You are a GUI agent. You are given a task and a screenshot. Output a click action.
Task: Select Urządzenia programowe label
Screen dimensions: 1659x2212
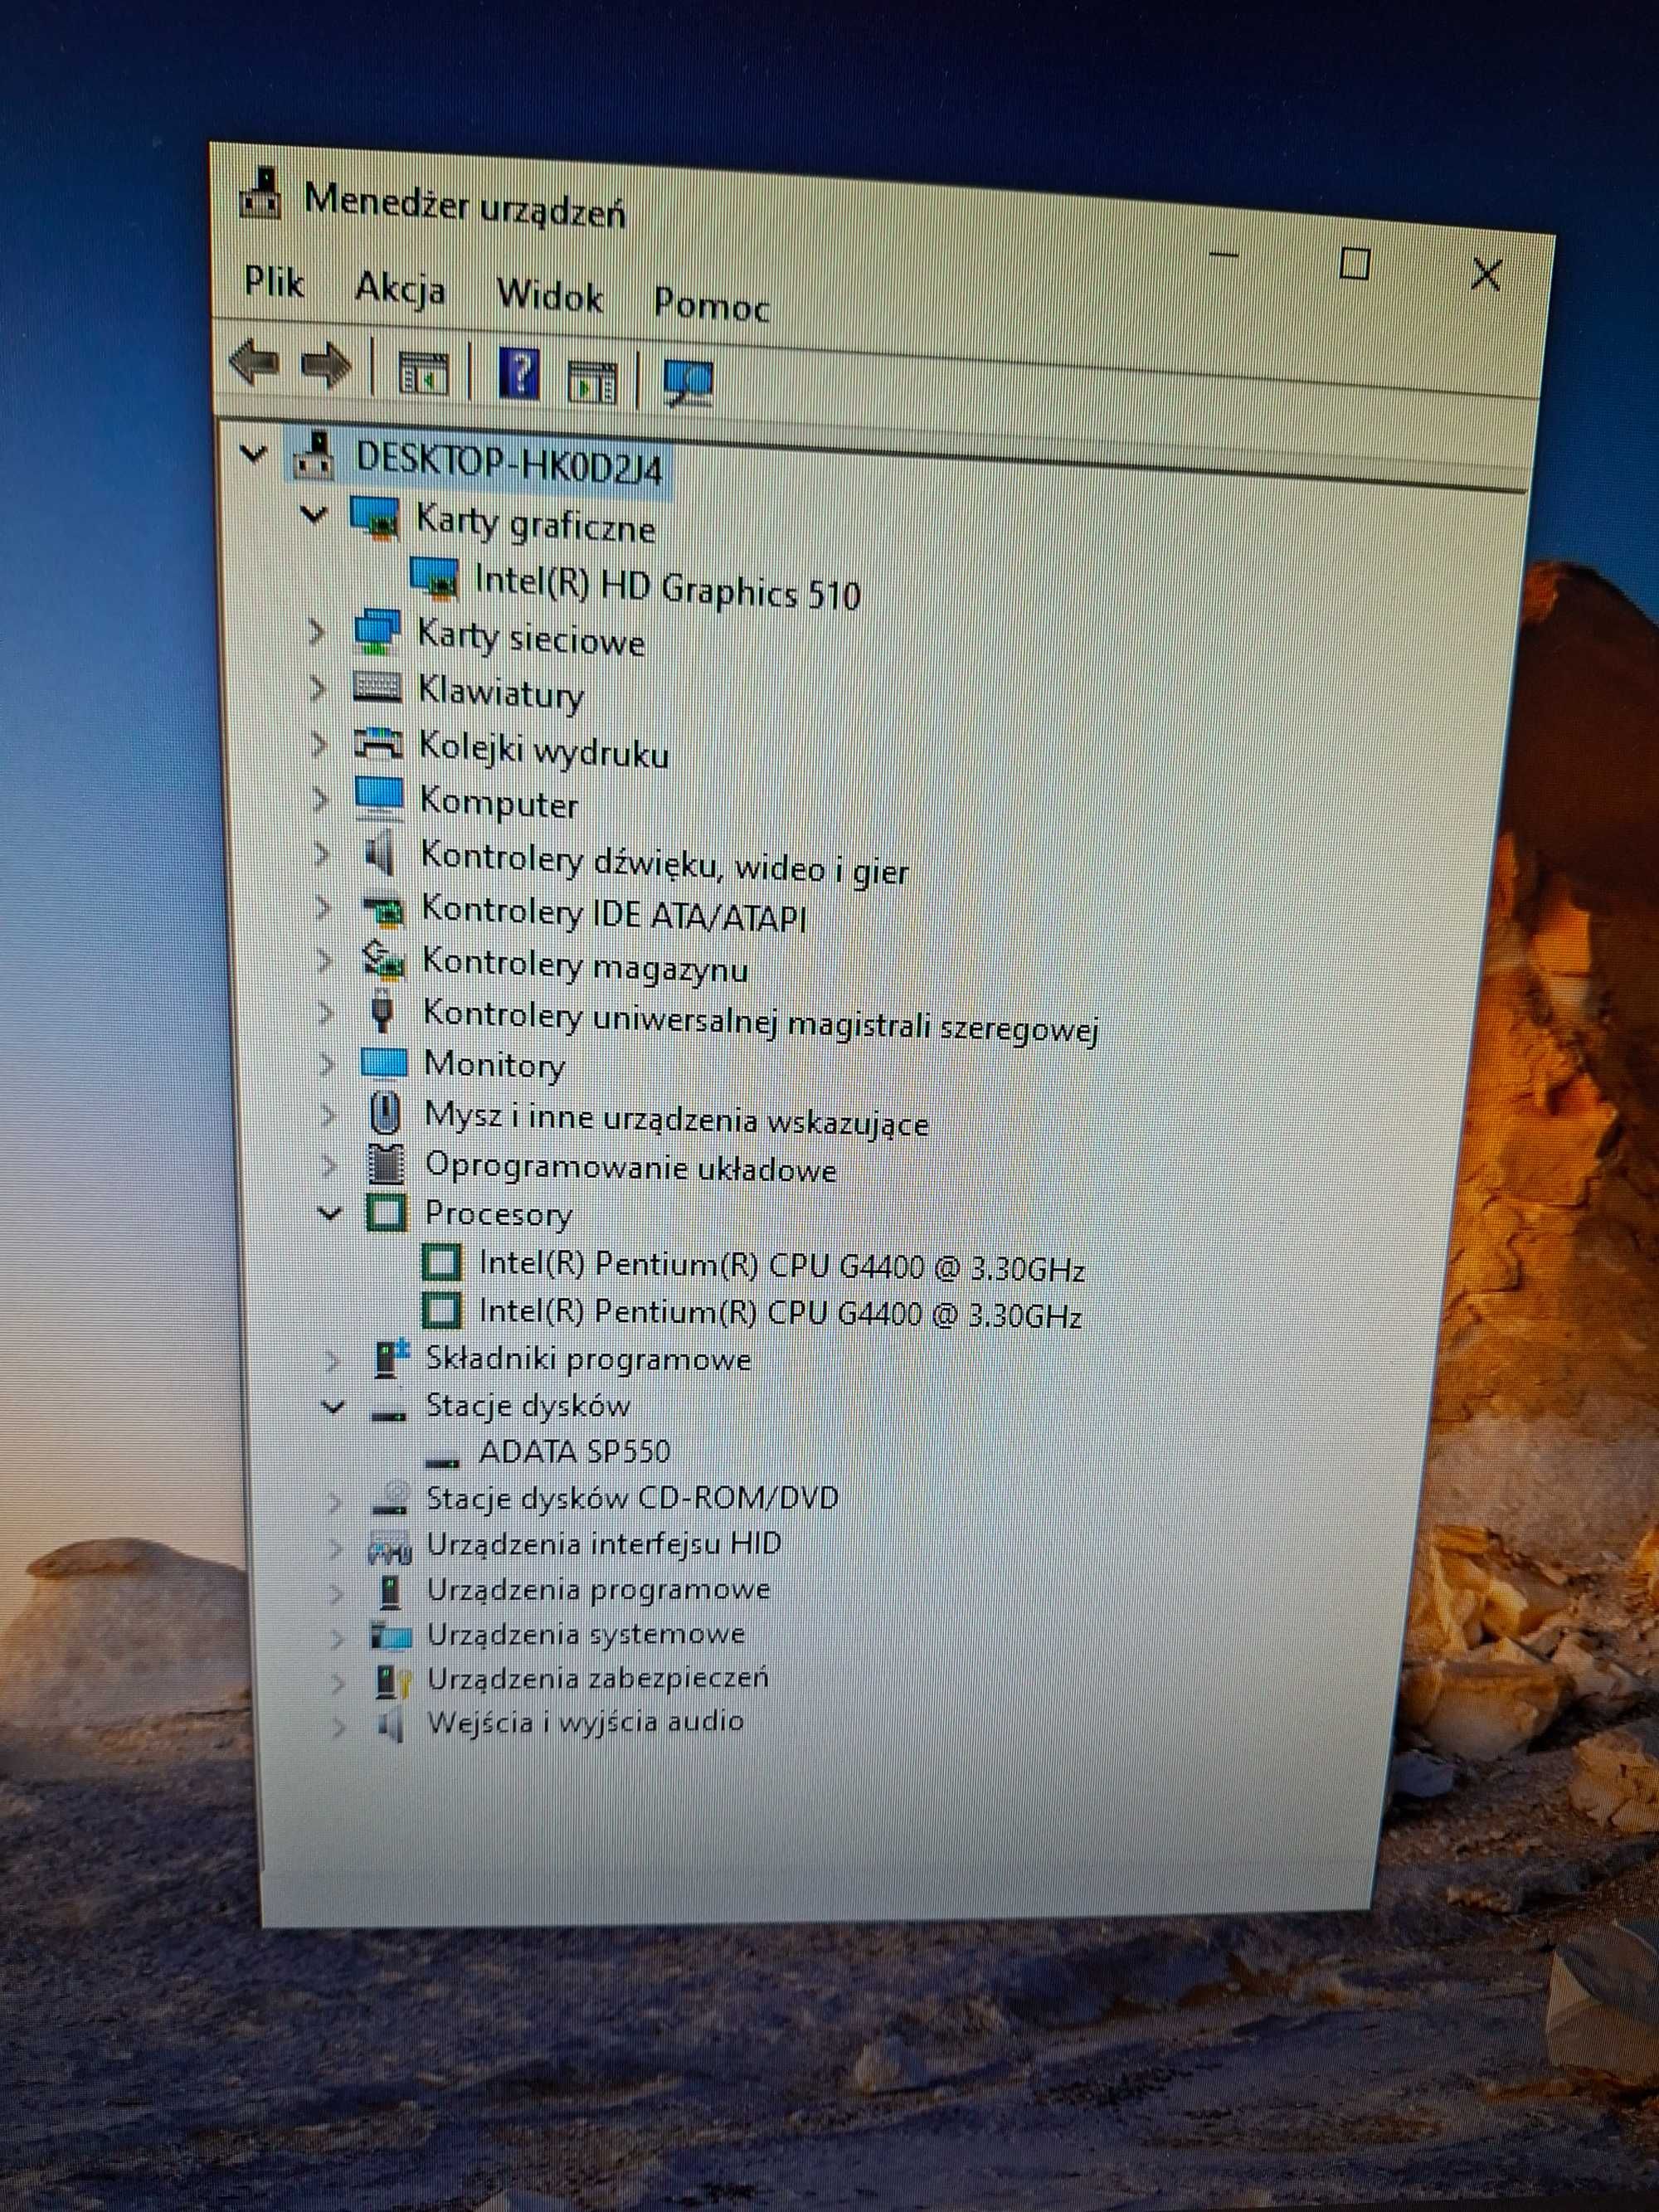coord(598,1589)
